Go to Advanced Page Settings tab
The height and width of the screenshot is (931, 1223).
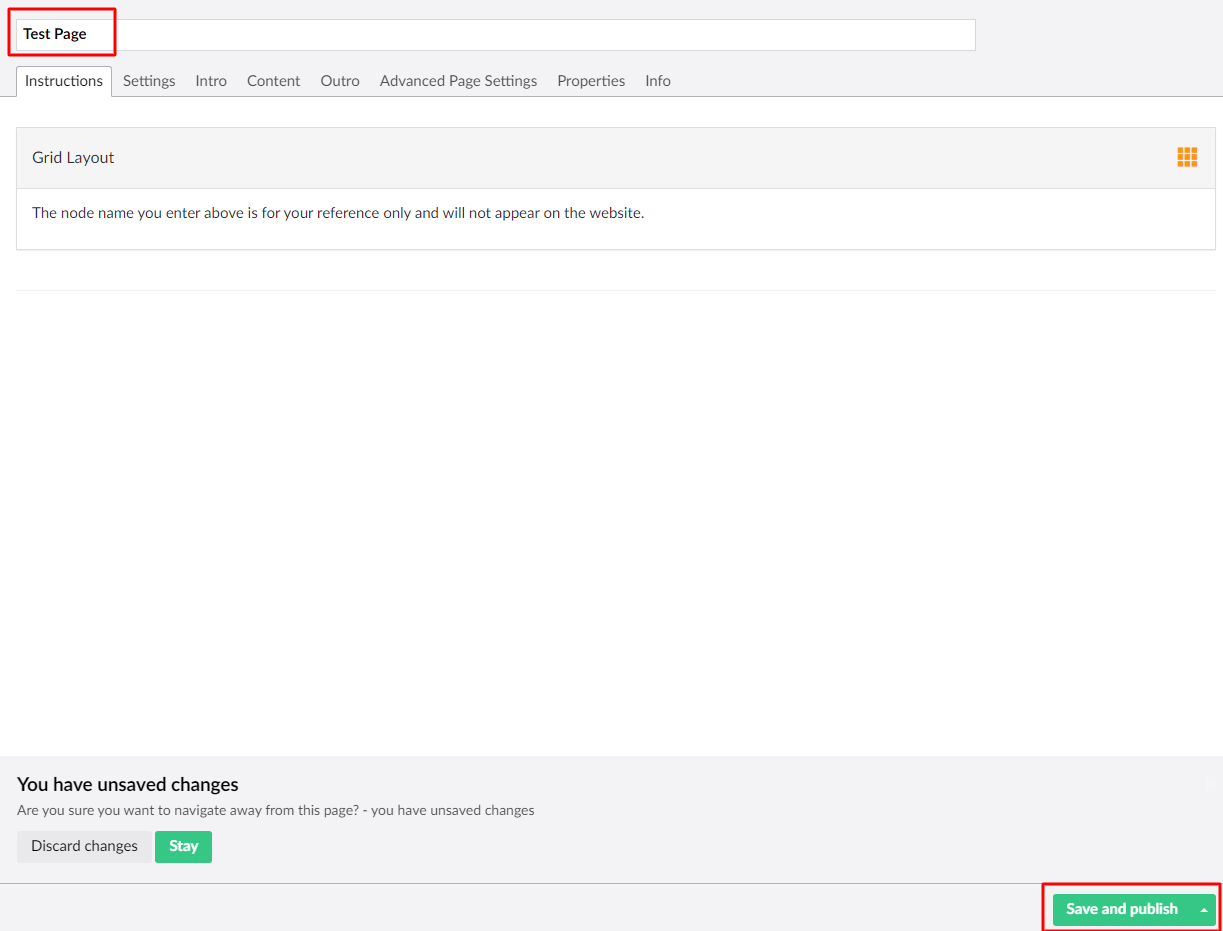tap(458, 81)
